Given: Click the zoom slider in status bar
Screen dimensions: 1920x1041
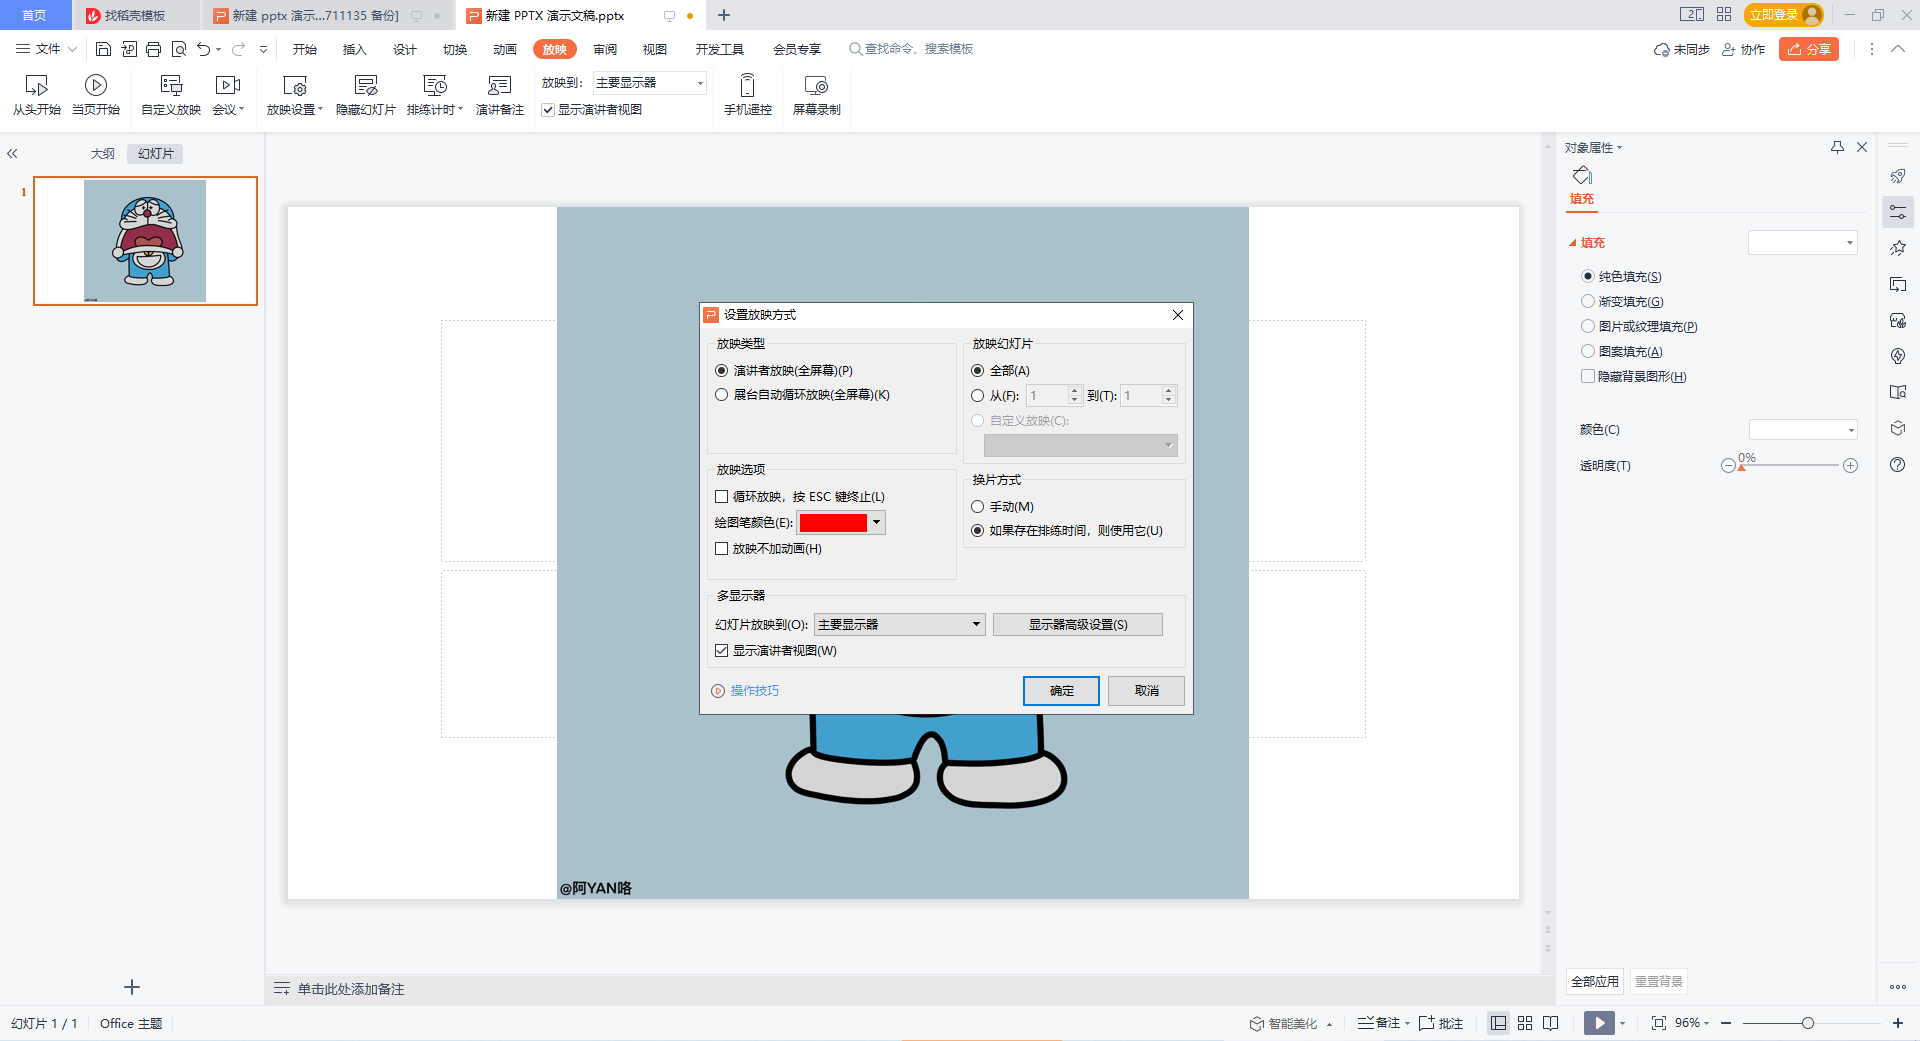Looking at the screenshot, I should tap(1808, 1023).
